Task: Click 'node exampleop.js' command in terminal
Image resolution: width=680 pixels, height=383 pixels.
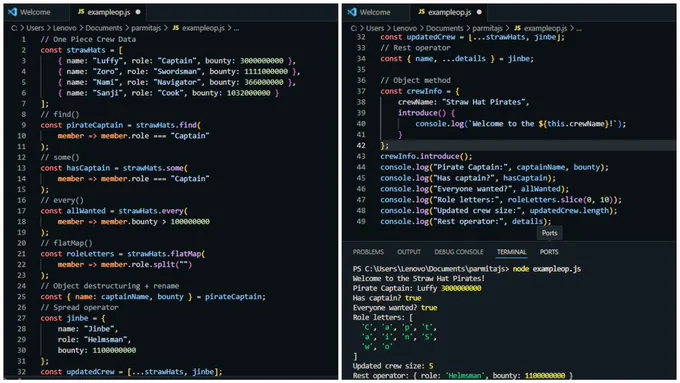Action: (546, 269)
